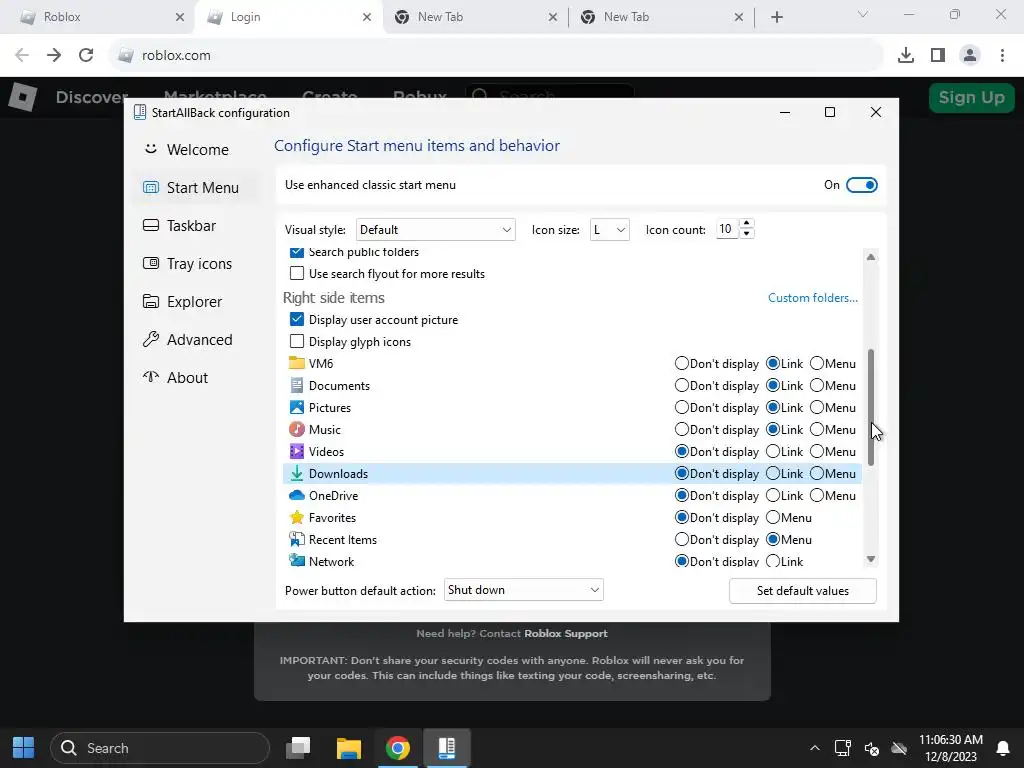This screenshot has width=1024, height=768.
Task: Click the Tray icons sidebar icon
Action: click(x=151, y=263)
